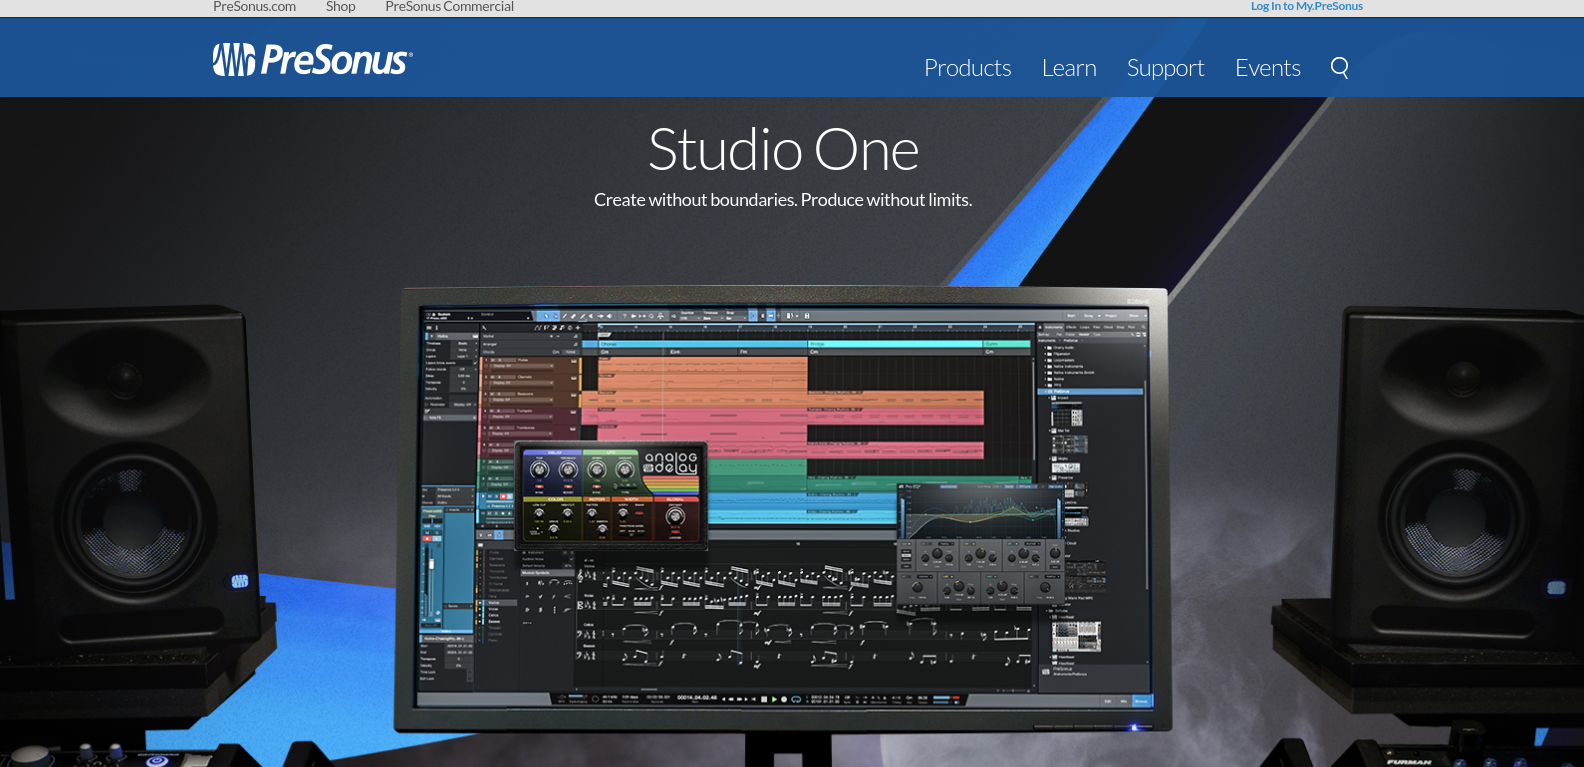The image size is (1584, 767).
Task: Click the Studio One heading
Action: (783, 150)
